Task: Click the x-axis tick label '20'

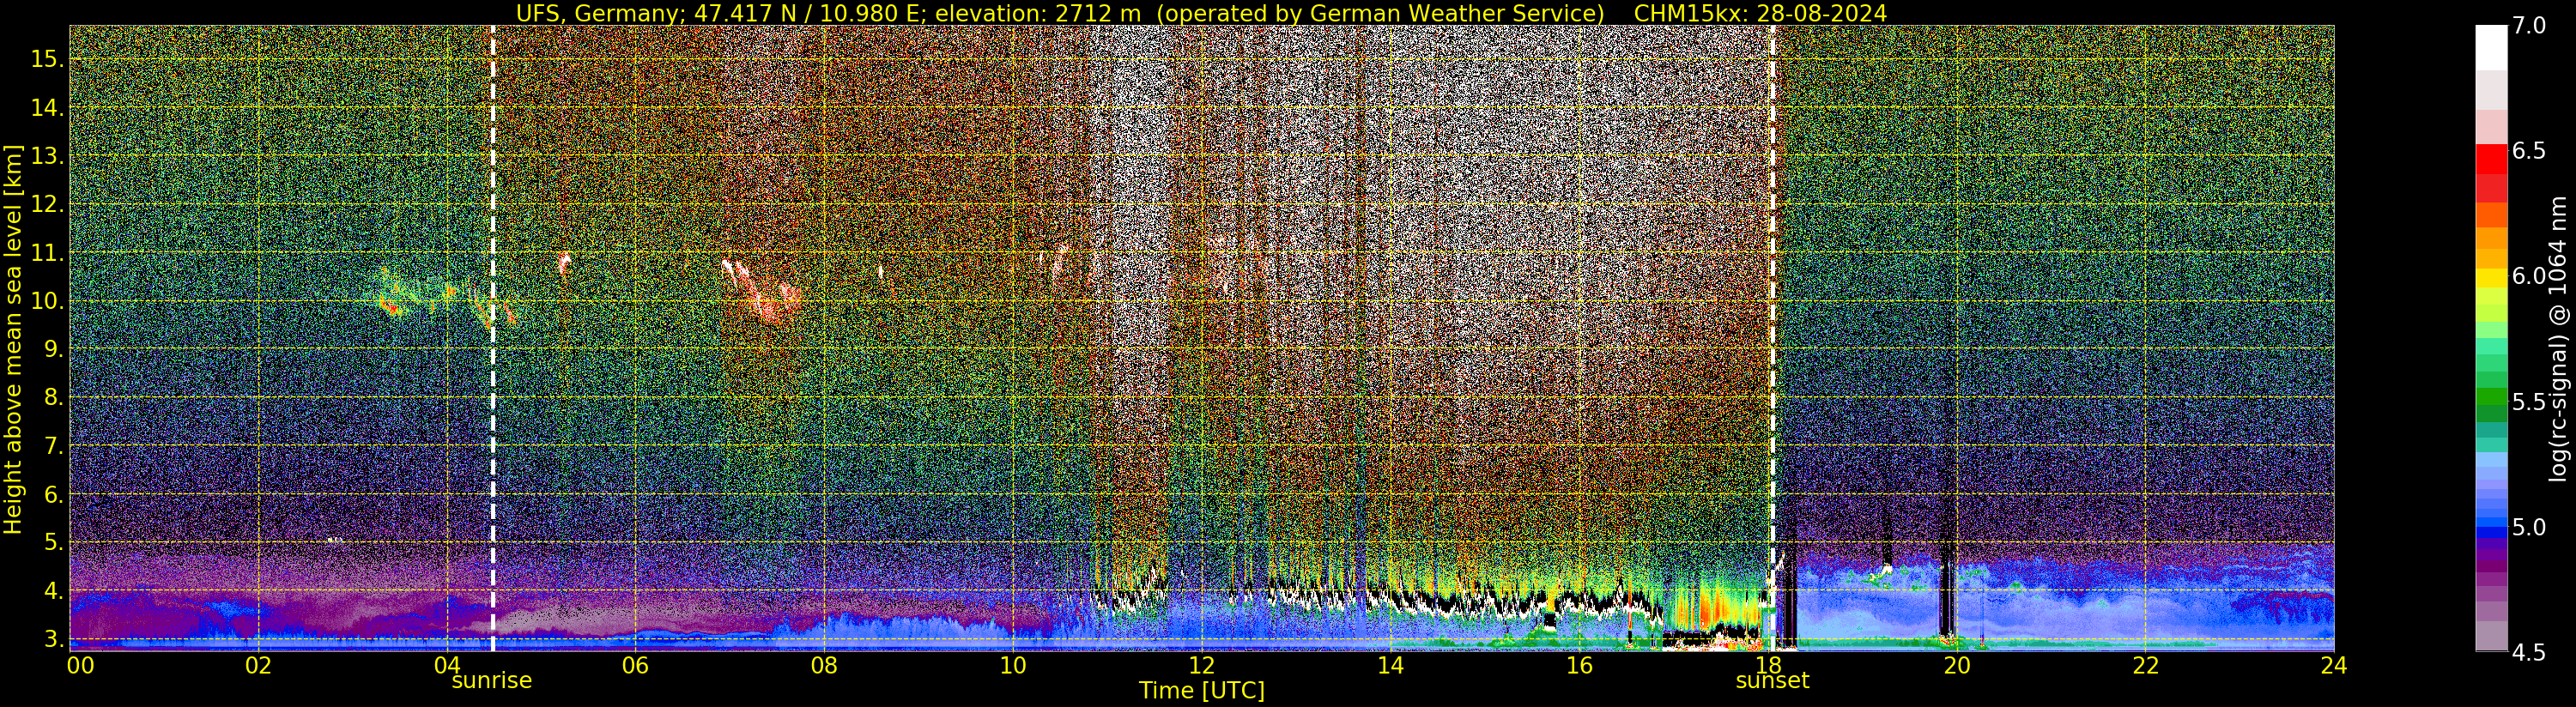Action: 1957,665
